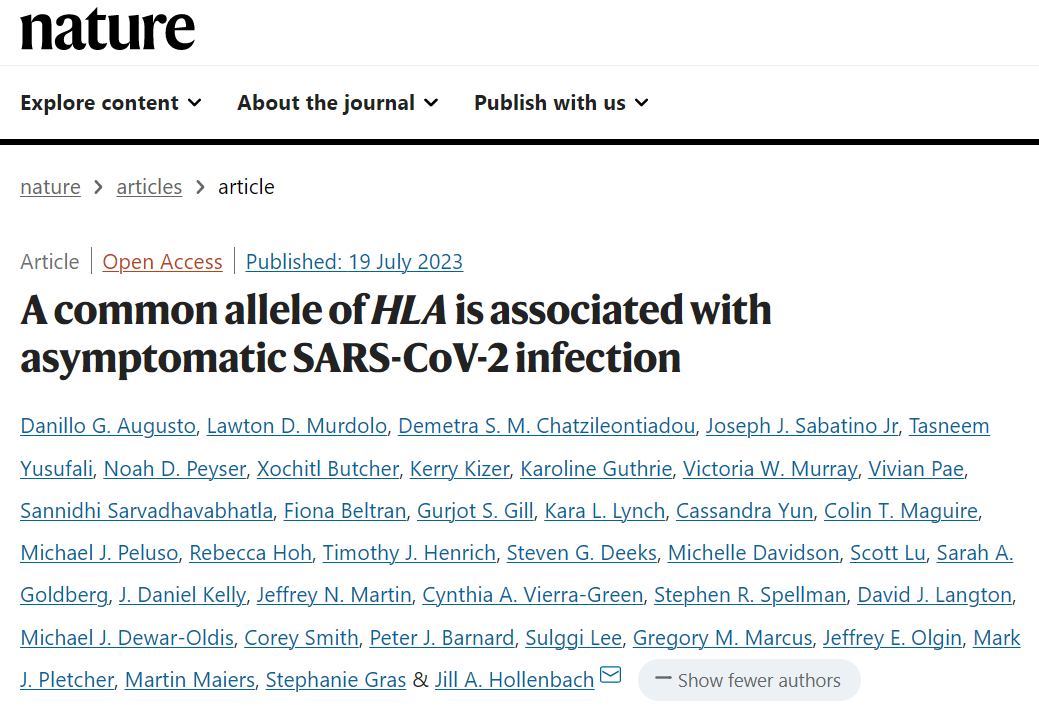Open author Jill A. Hollenbach
Screen dimensions: 1039x706
tap(514, 680)
